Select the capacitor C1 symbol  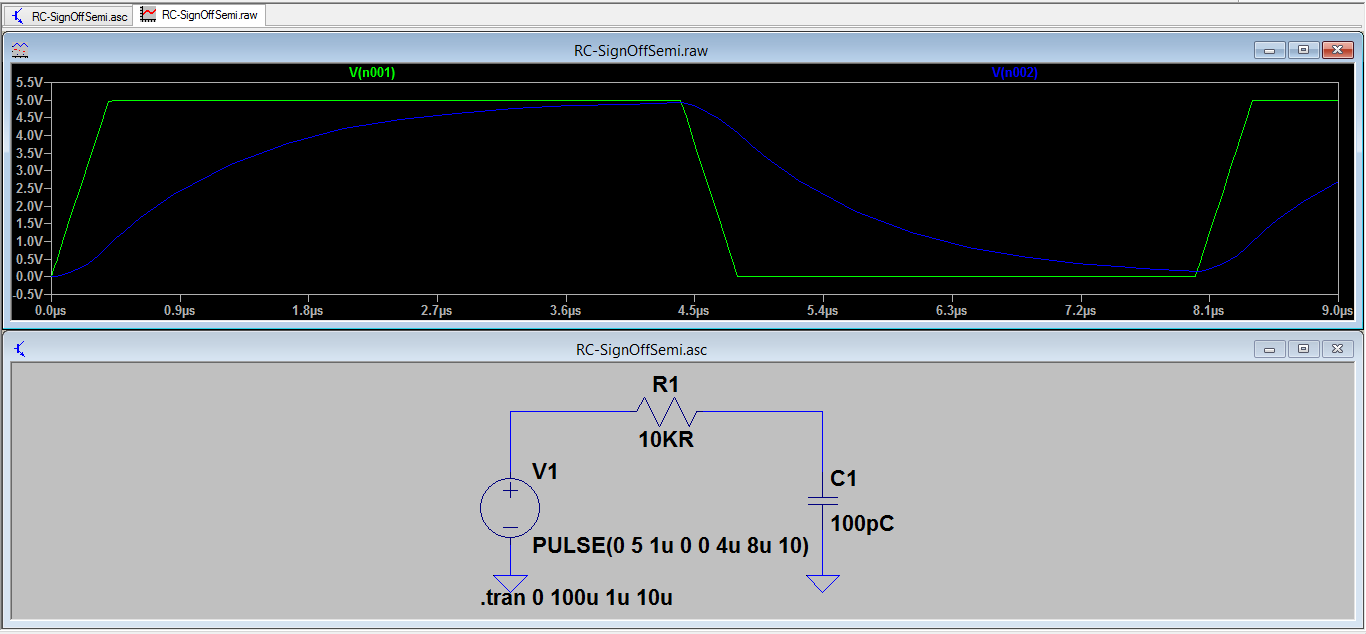pos(822,500)
